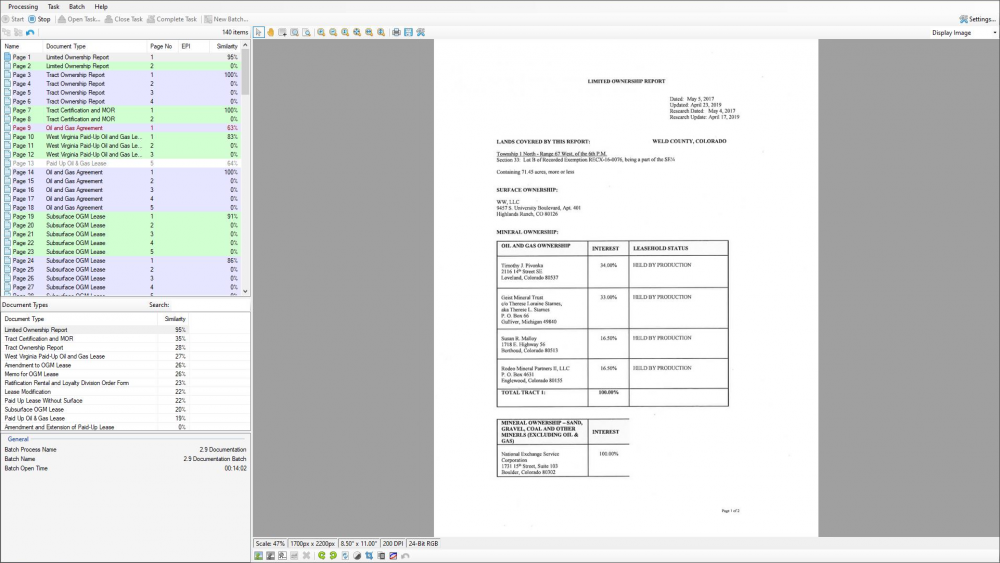Sort page list by Similarity column

pos(226,46)
